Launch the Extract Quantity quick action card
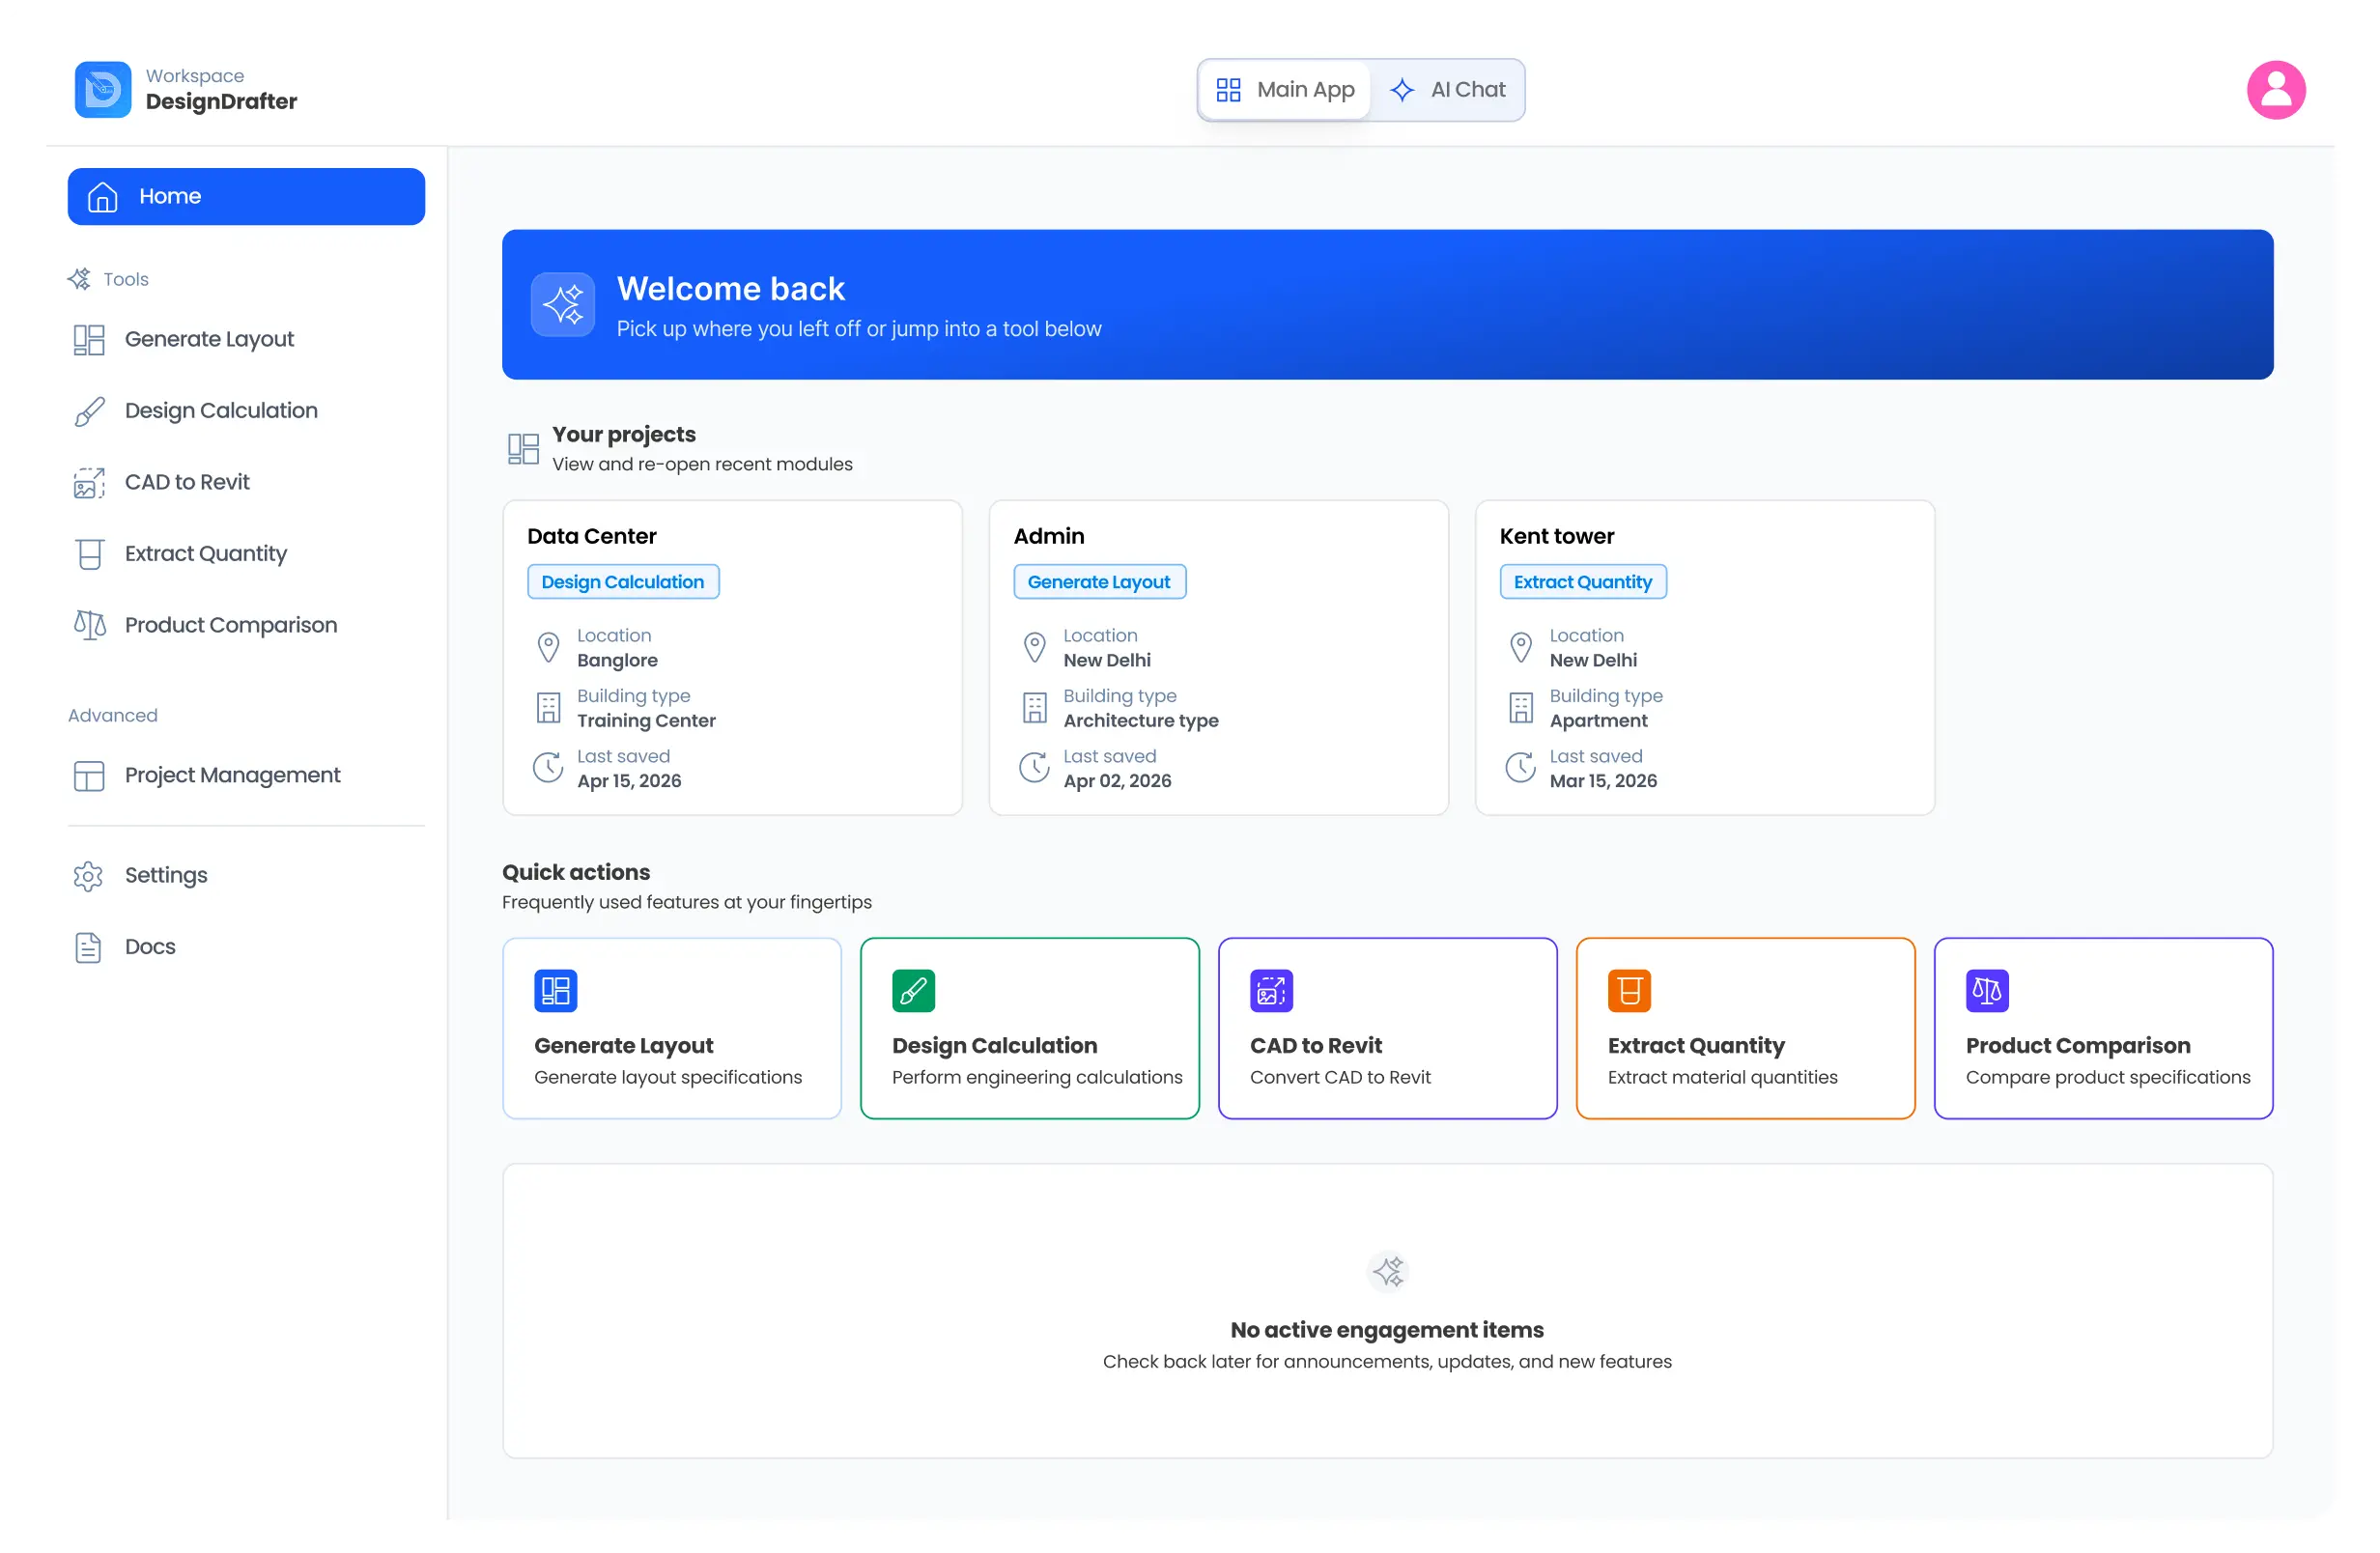This screenshot has height=1553, width=2380. (x=1745, y=1028)
